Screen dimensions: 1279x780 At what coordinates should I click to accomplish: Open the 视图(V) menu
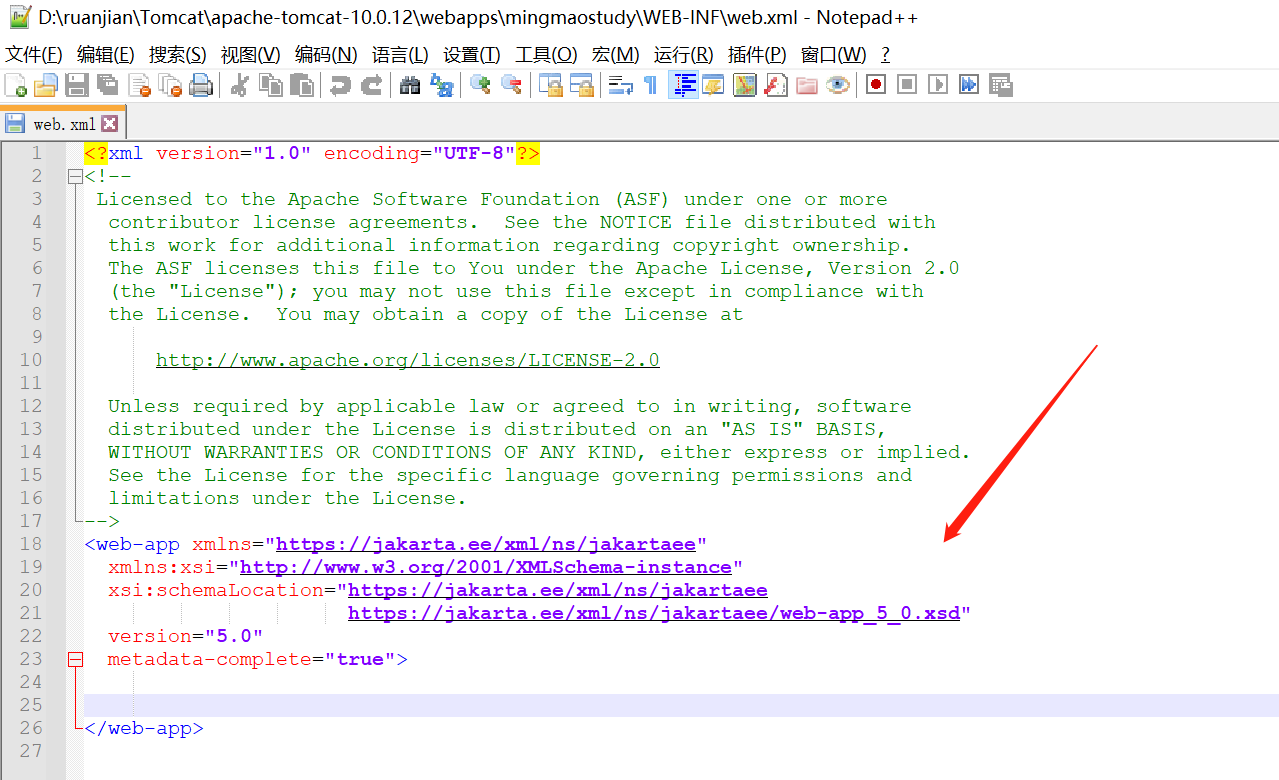click(250, 54)
